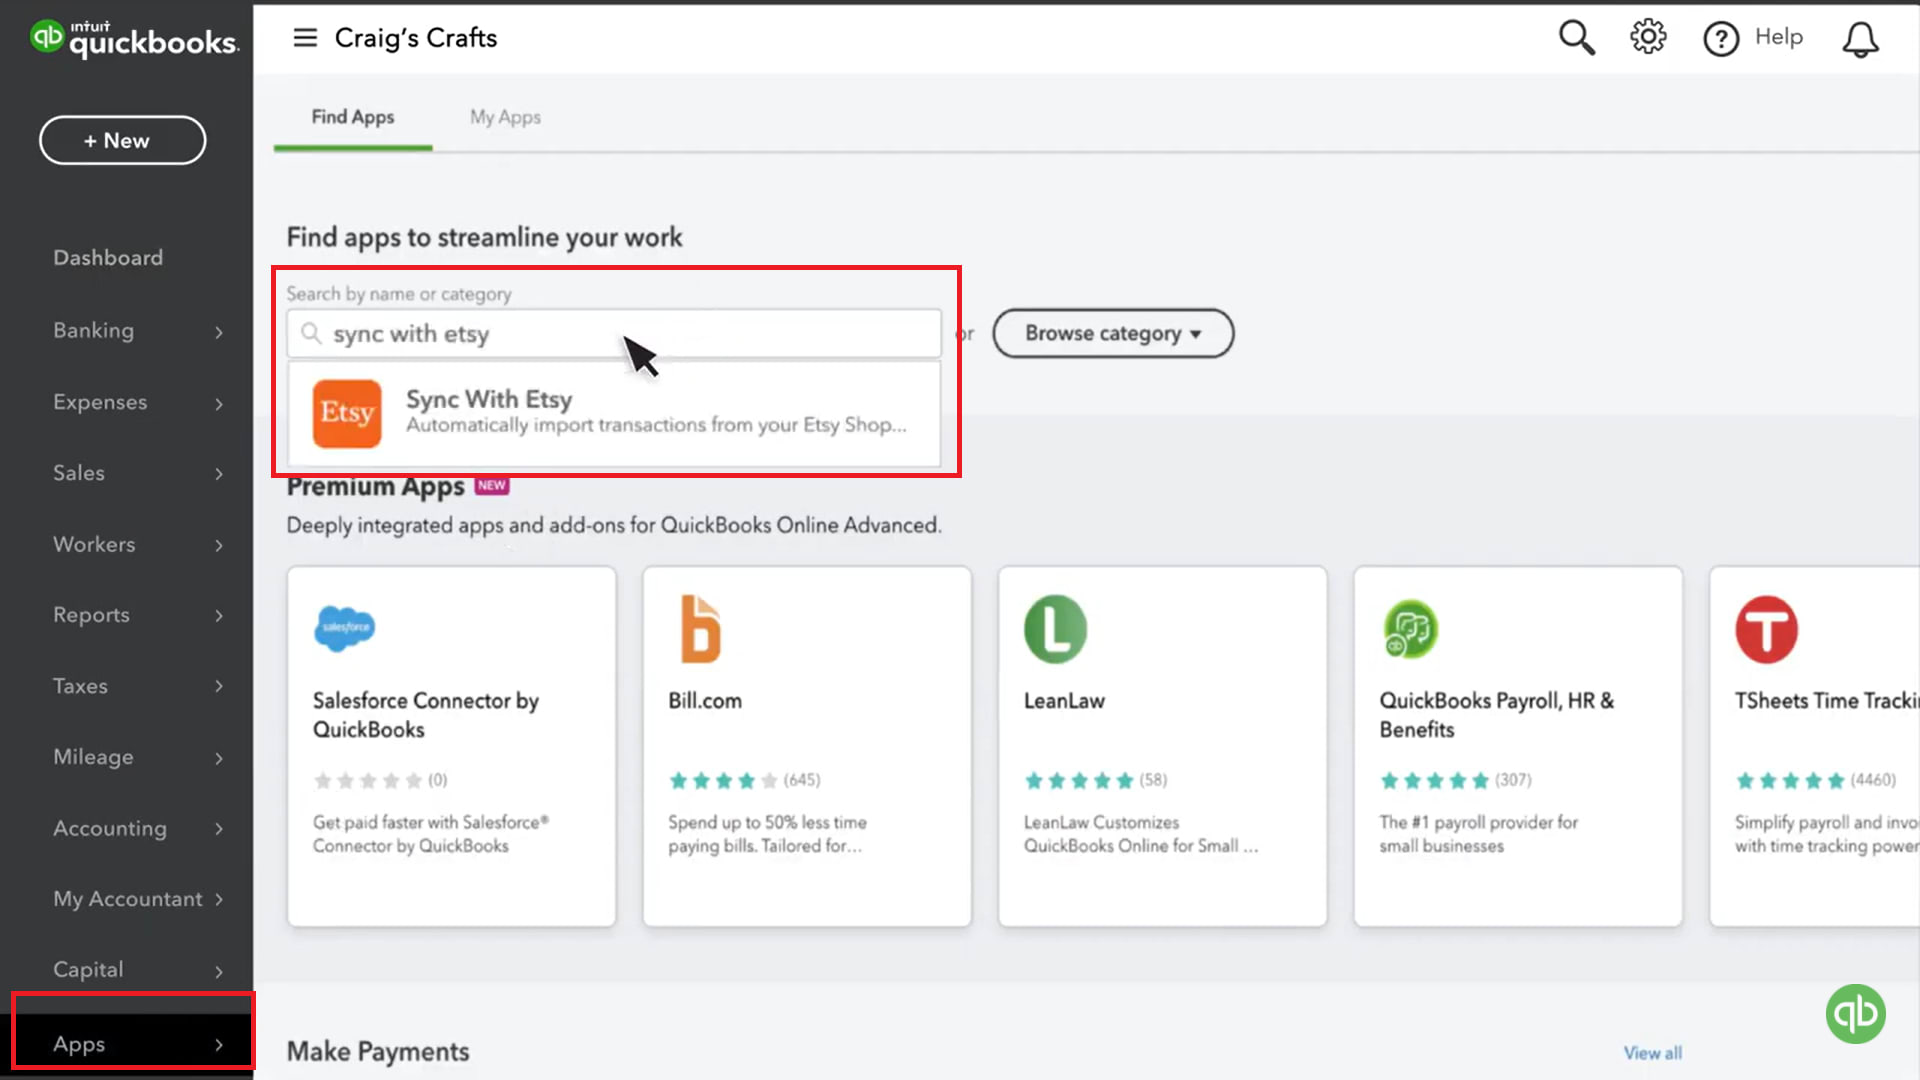Click the search by name field
Viewport: 1920px width, 1080px height.
click(x=614, y=334)
